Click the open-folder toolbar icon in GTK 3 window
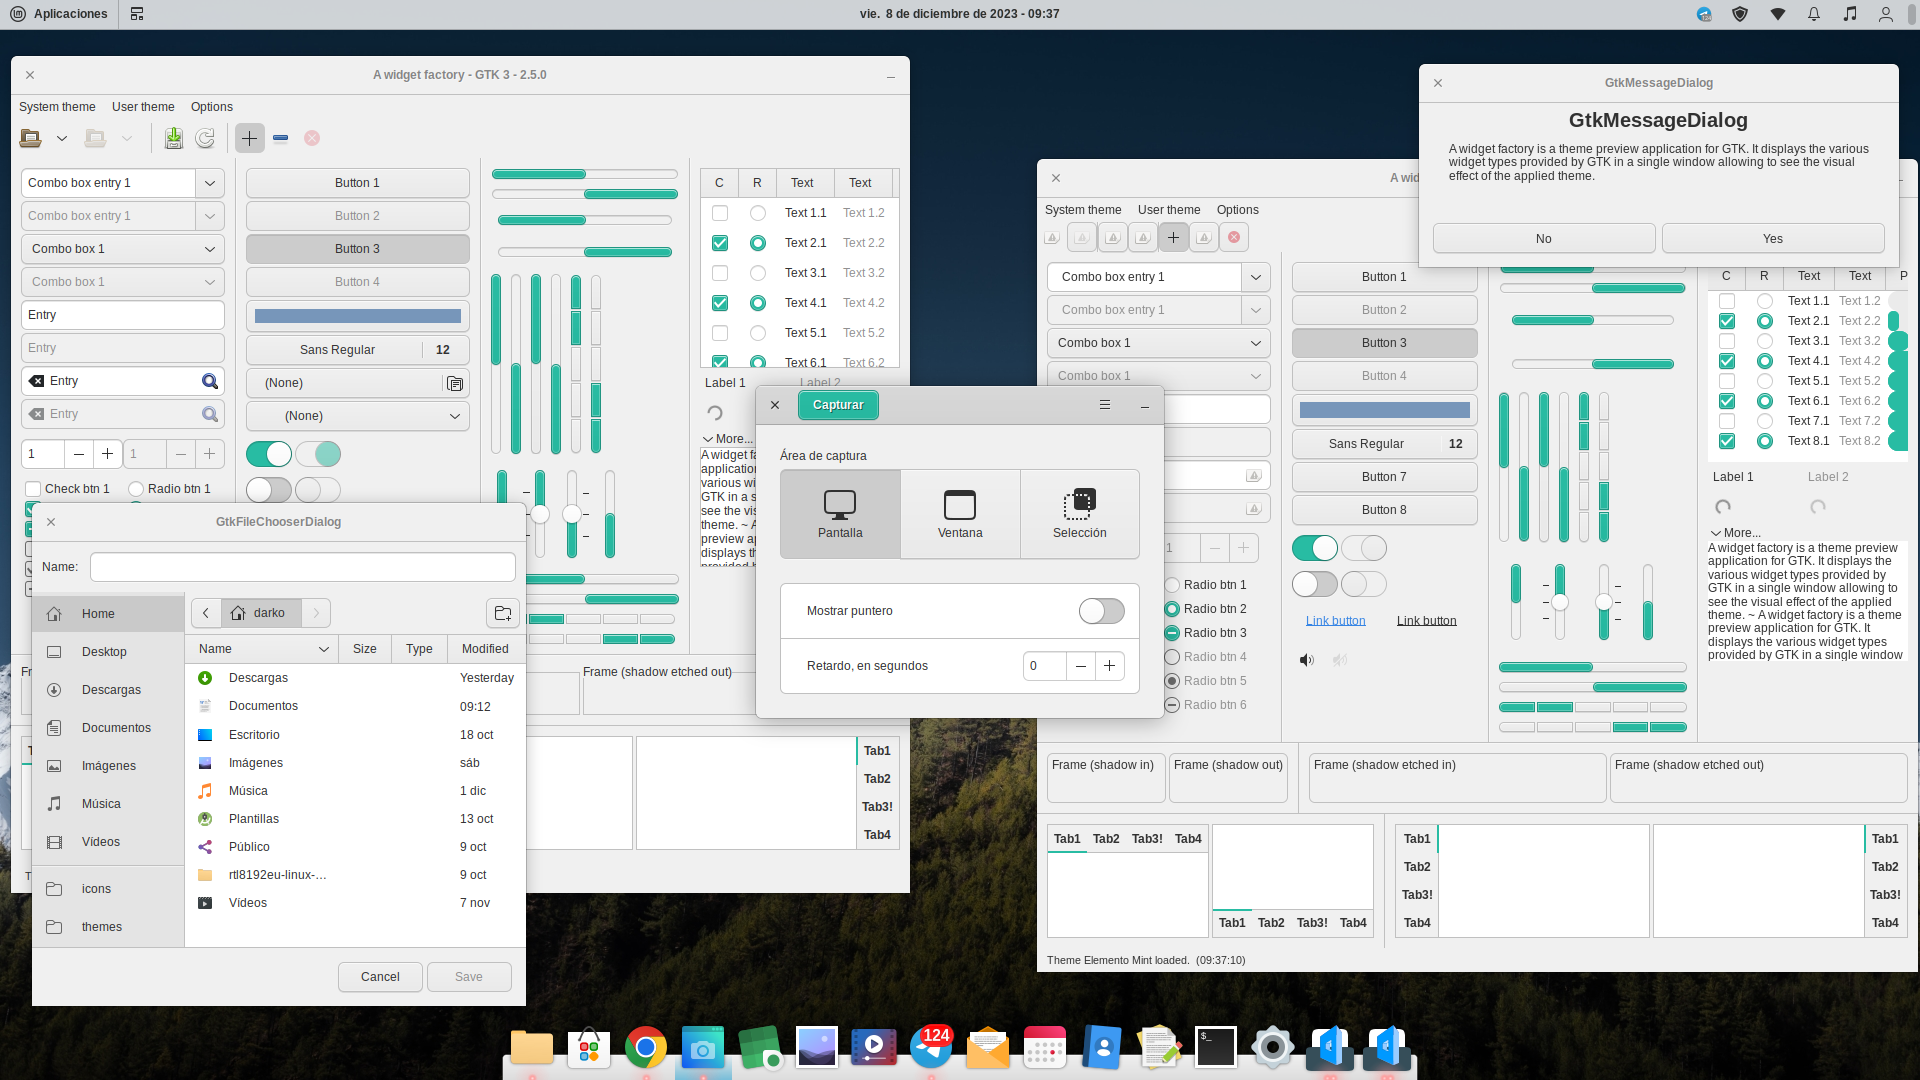The width and height of the screenshot is (1920, 1080). pyautogui.click(x=30, y=138)
